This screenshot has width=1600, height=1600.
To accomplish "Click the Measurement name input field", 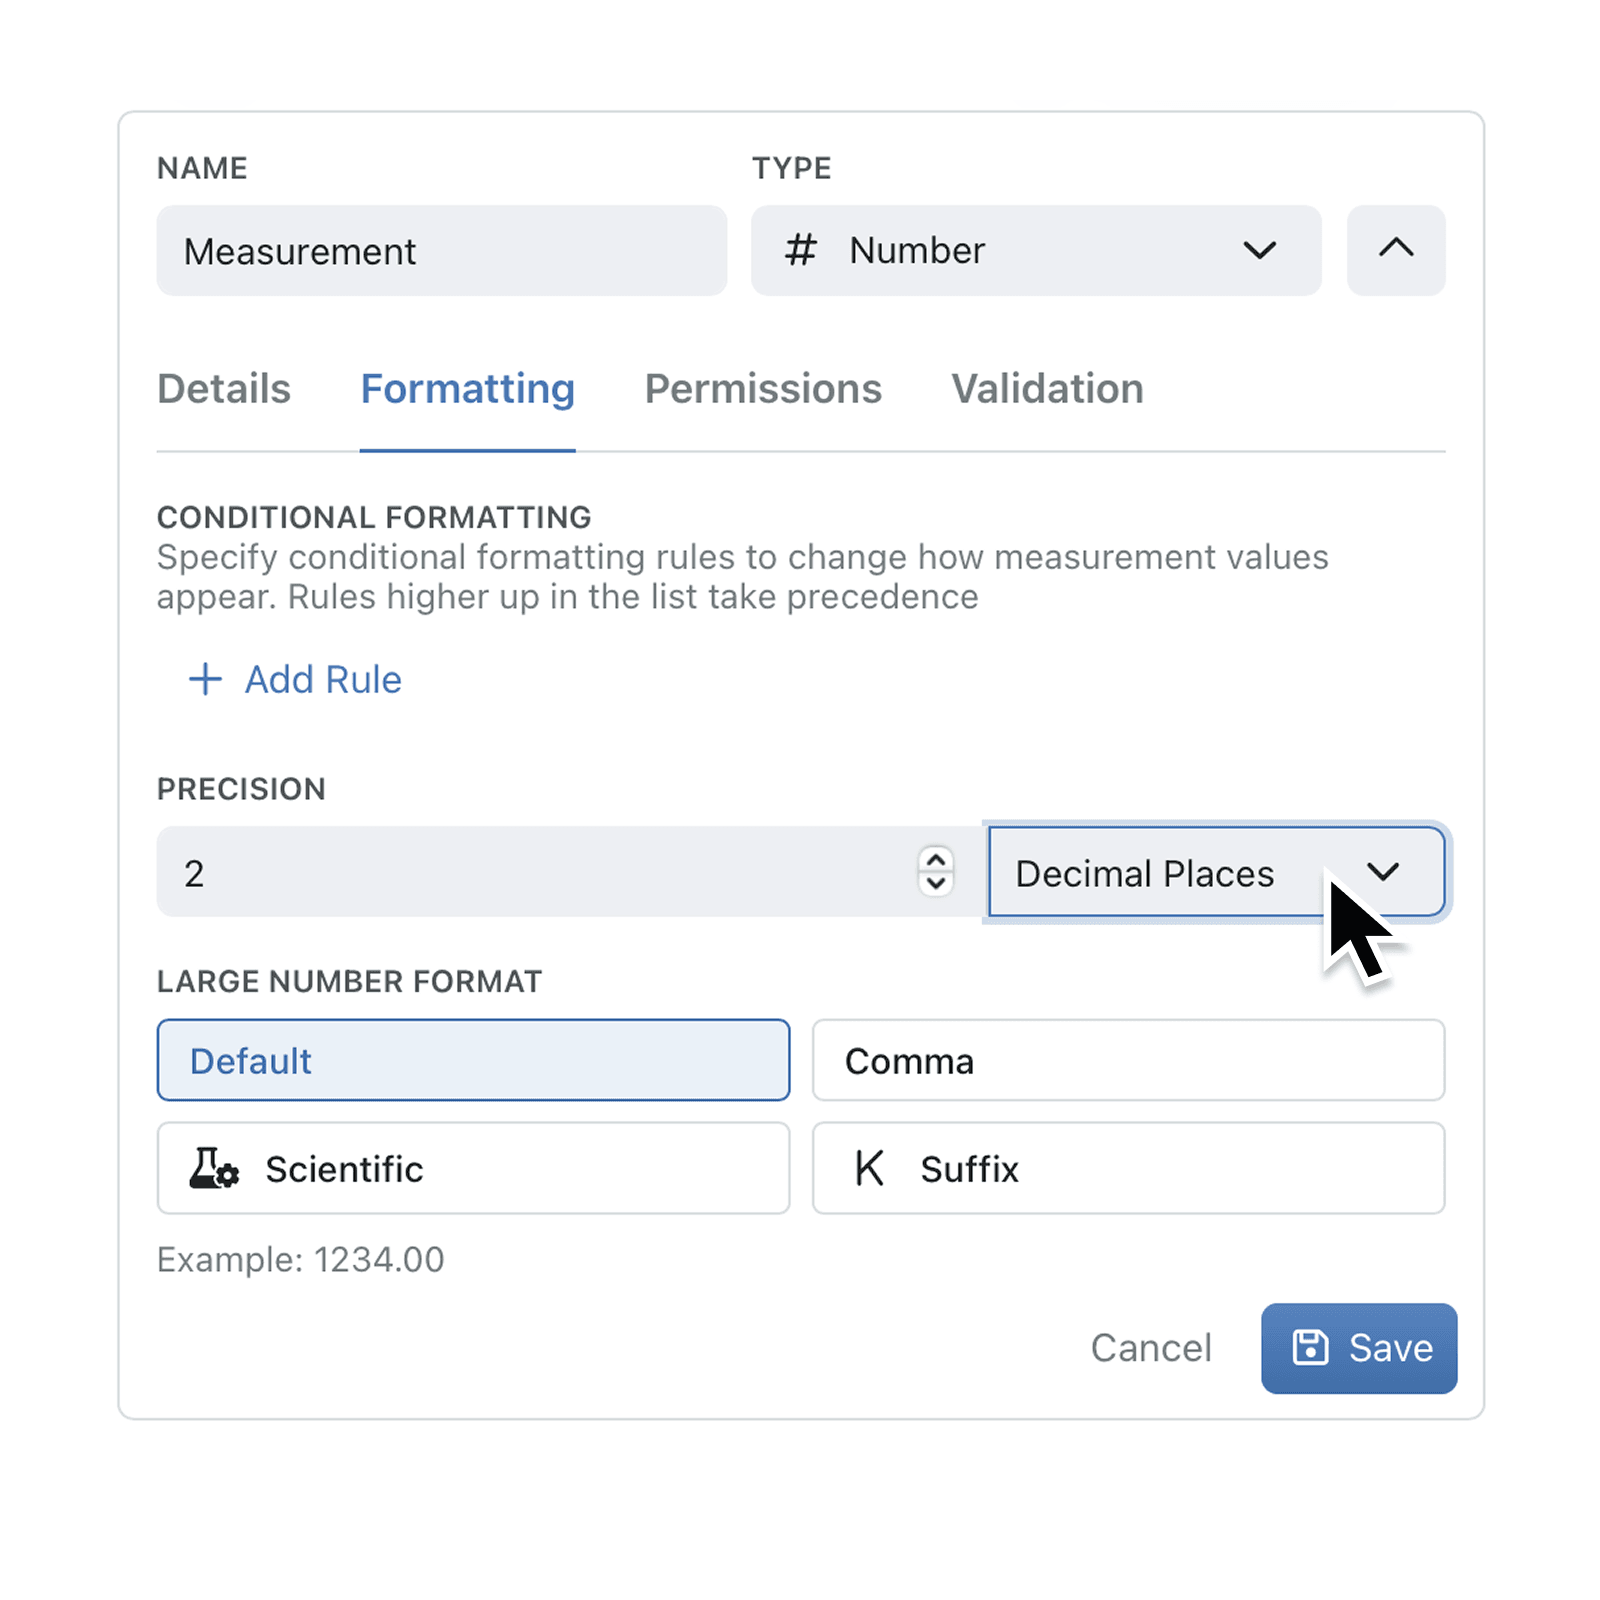I will (441, 251).
